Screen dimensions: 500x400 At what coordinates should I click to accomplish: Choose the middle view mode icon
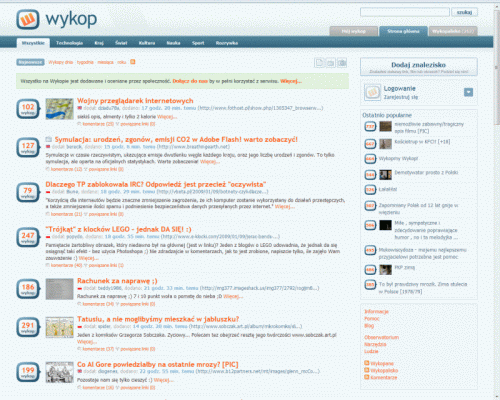[331, 63]
